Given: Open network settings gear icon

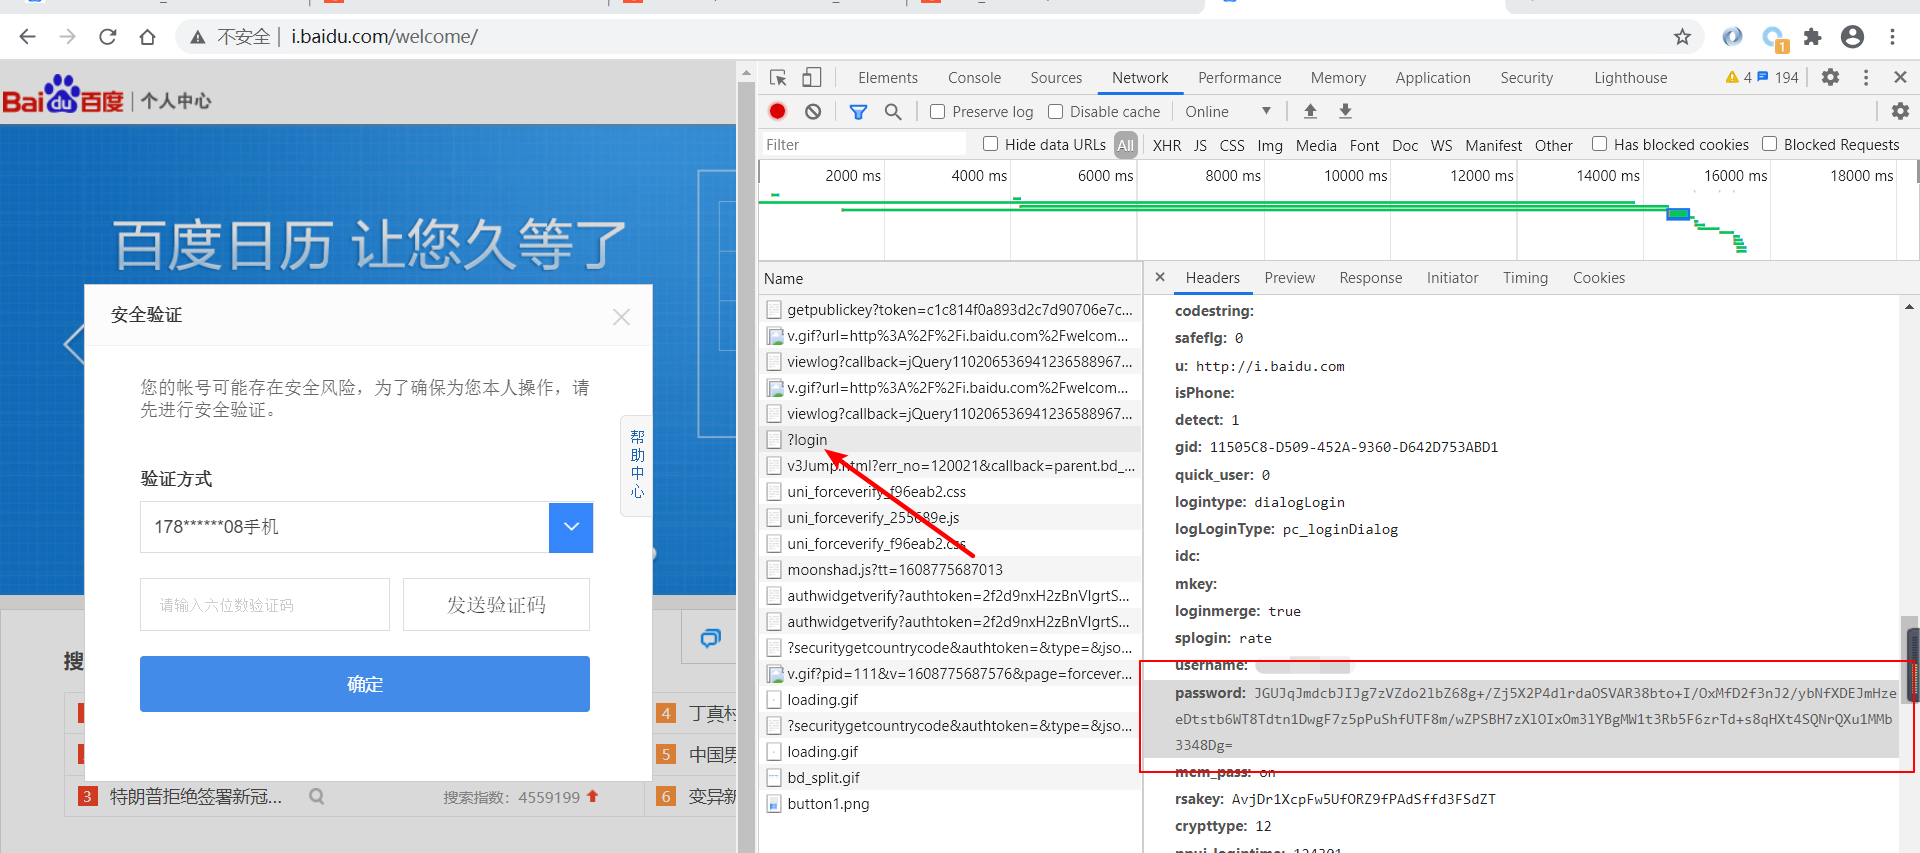Looking at the screenshot, I should pyautogui.click(x=1900, y=111).
